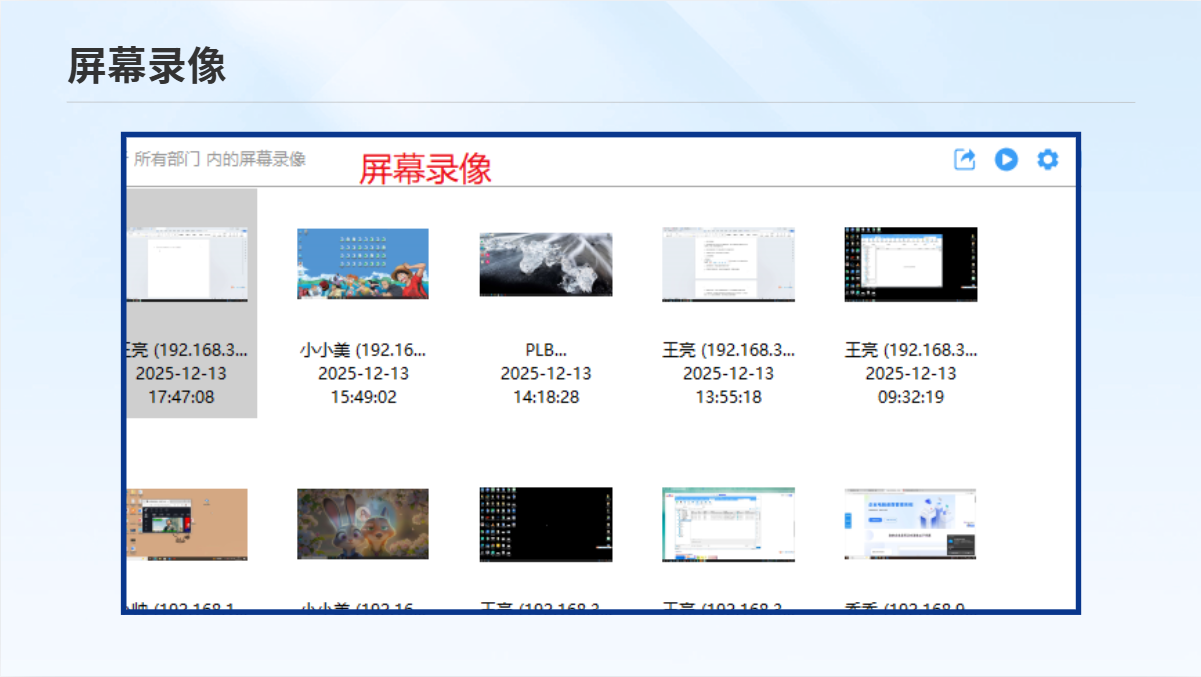Click the red "屏幕录像" annotation text
Screen dimensions: 1201x677
tap(426, 169)
